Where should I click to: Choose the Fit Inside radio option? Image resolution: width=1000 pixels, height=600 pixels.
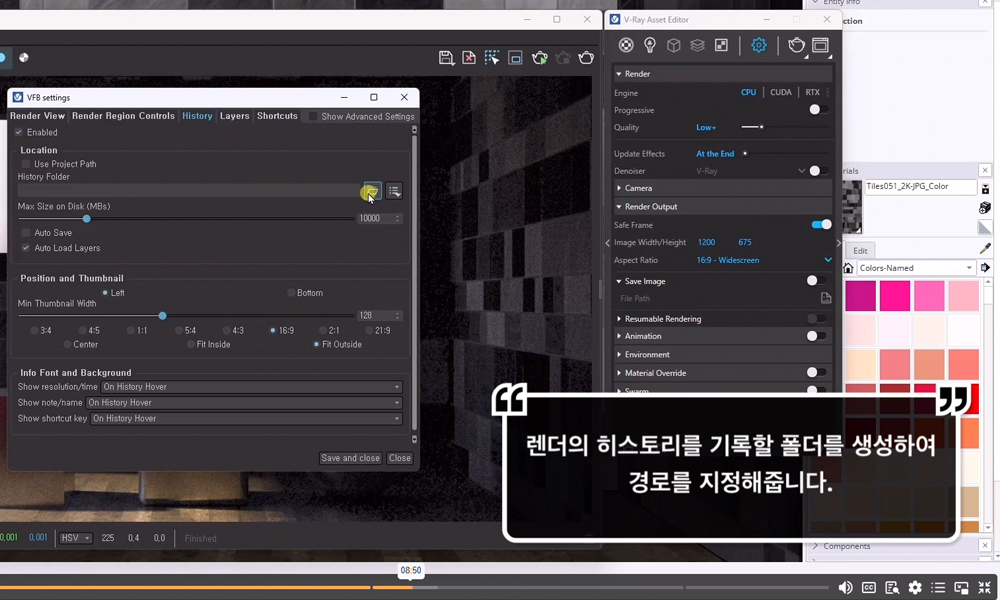(191, 344)
